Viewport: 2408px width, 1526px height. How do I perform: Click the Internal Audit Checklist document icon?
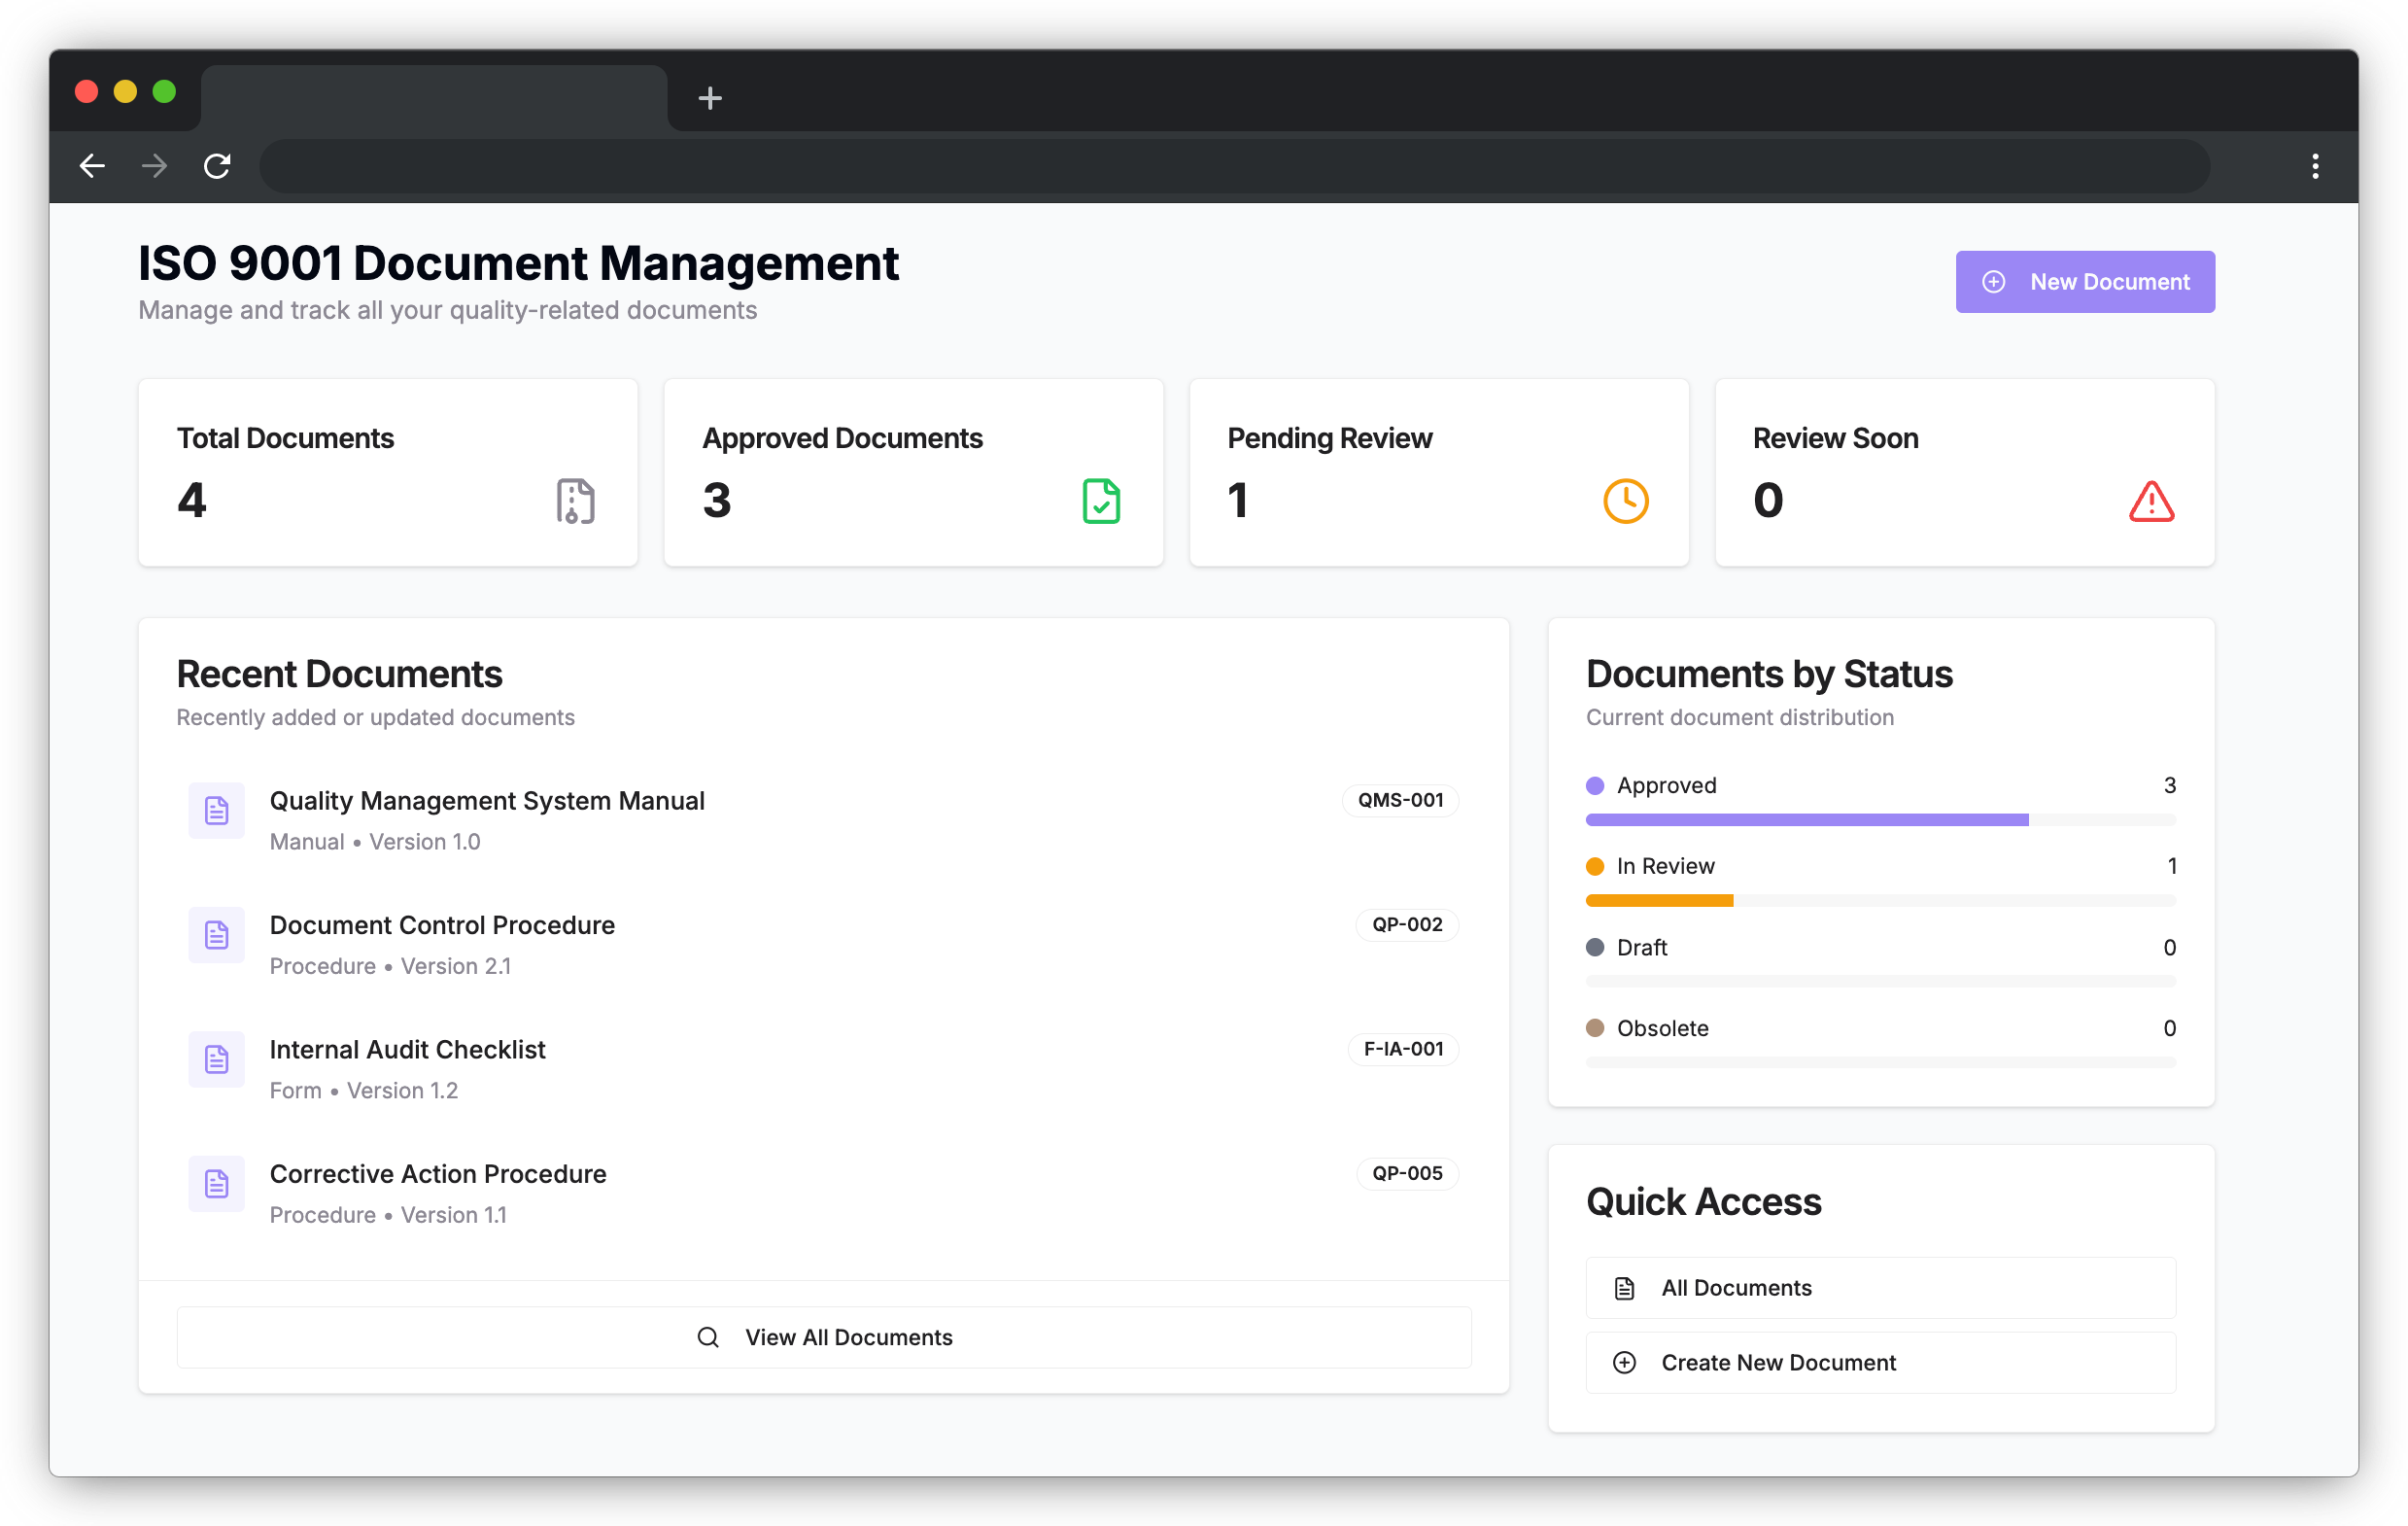217,1059
